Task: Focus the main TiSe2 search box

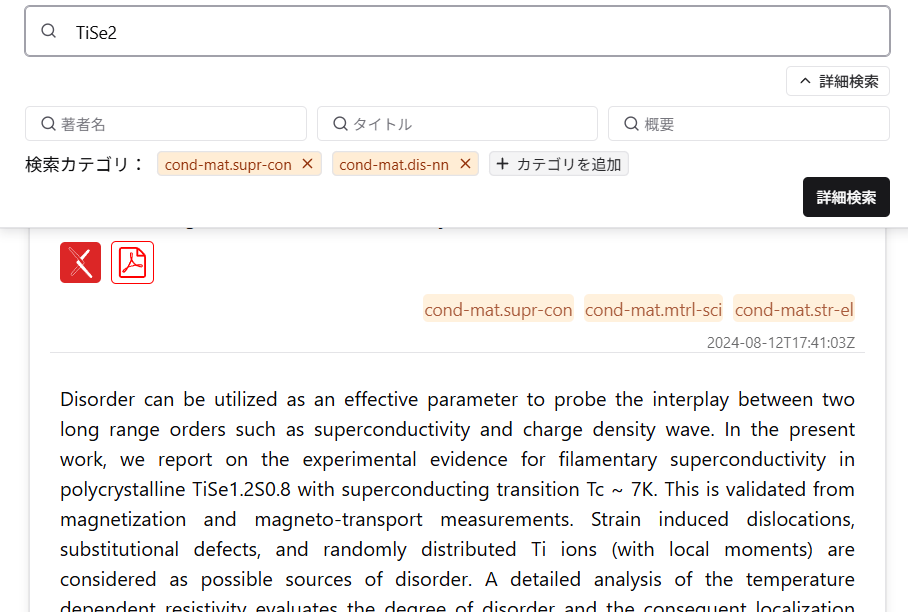Action: pos(470,32)
